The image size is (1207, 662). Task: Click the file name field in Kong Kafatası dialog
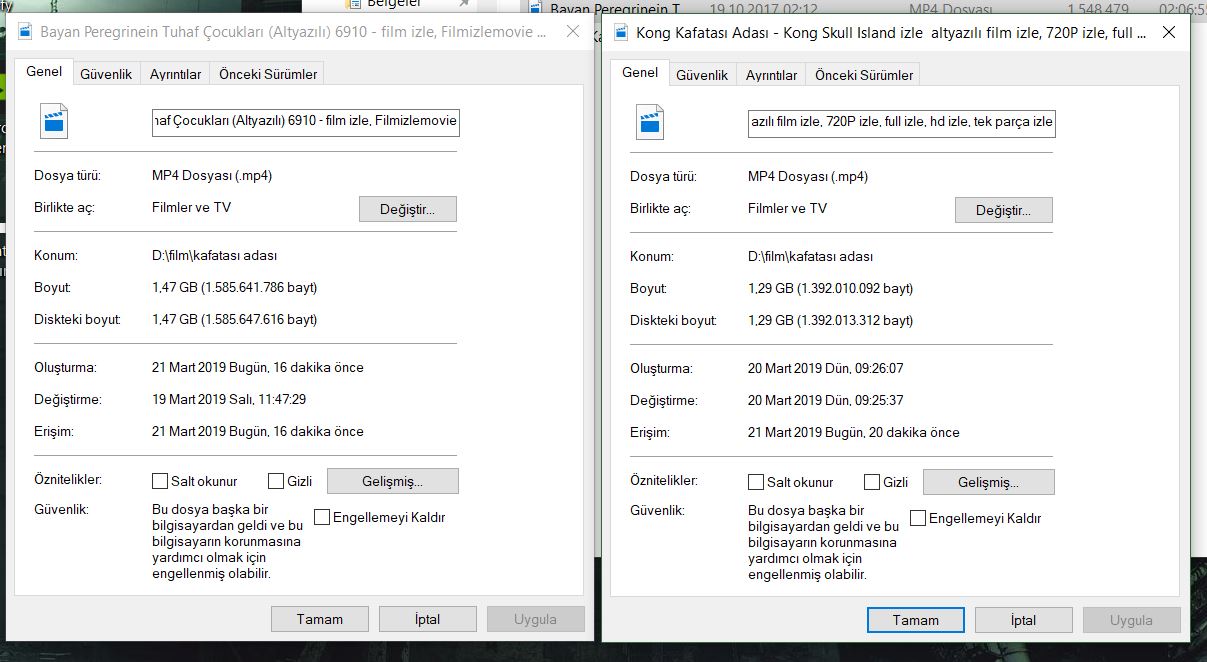901,122
